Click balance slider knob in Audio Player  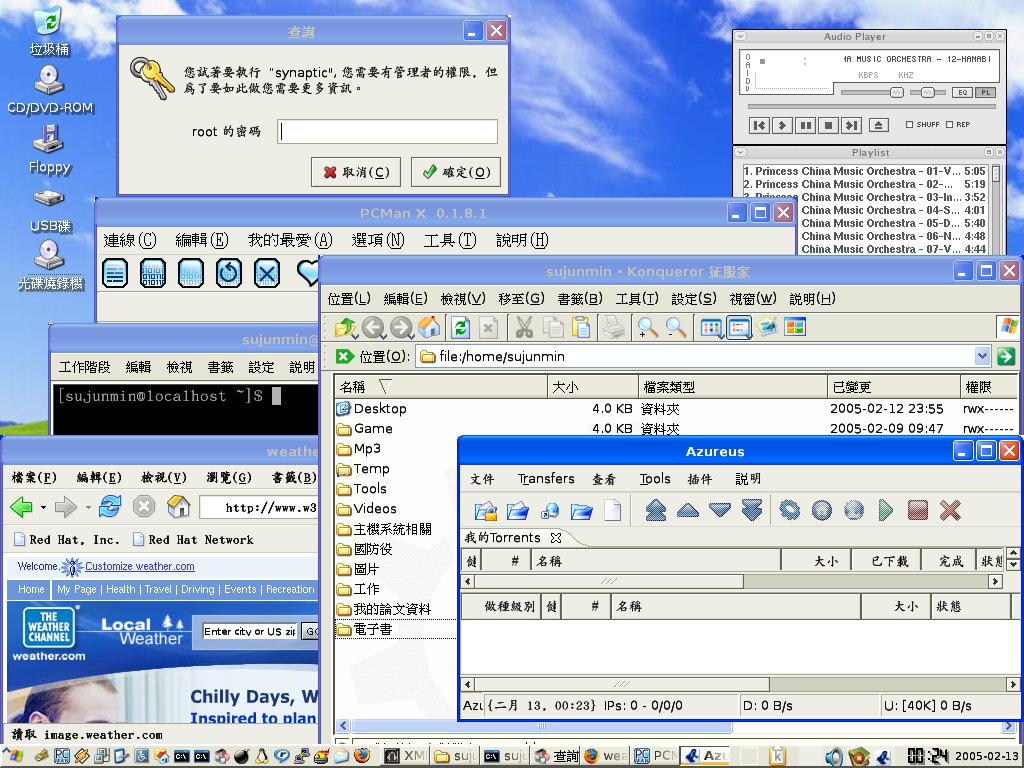coord(928,92)
